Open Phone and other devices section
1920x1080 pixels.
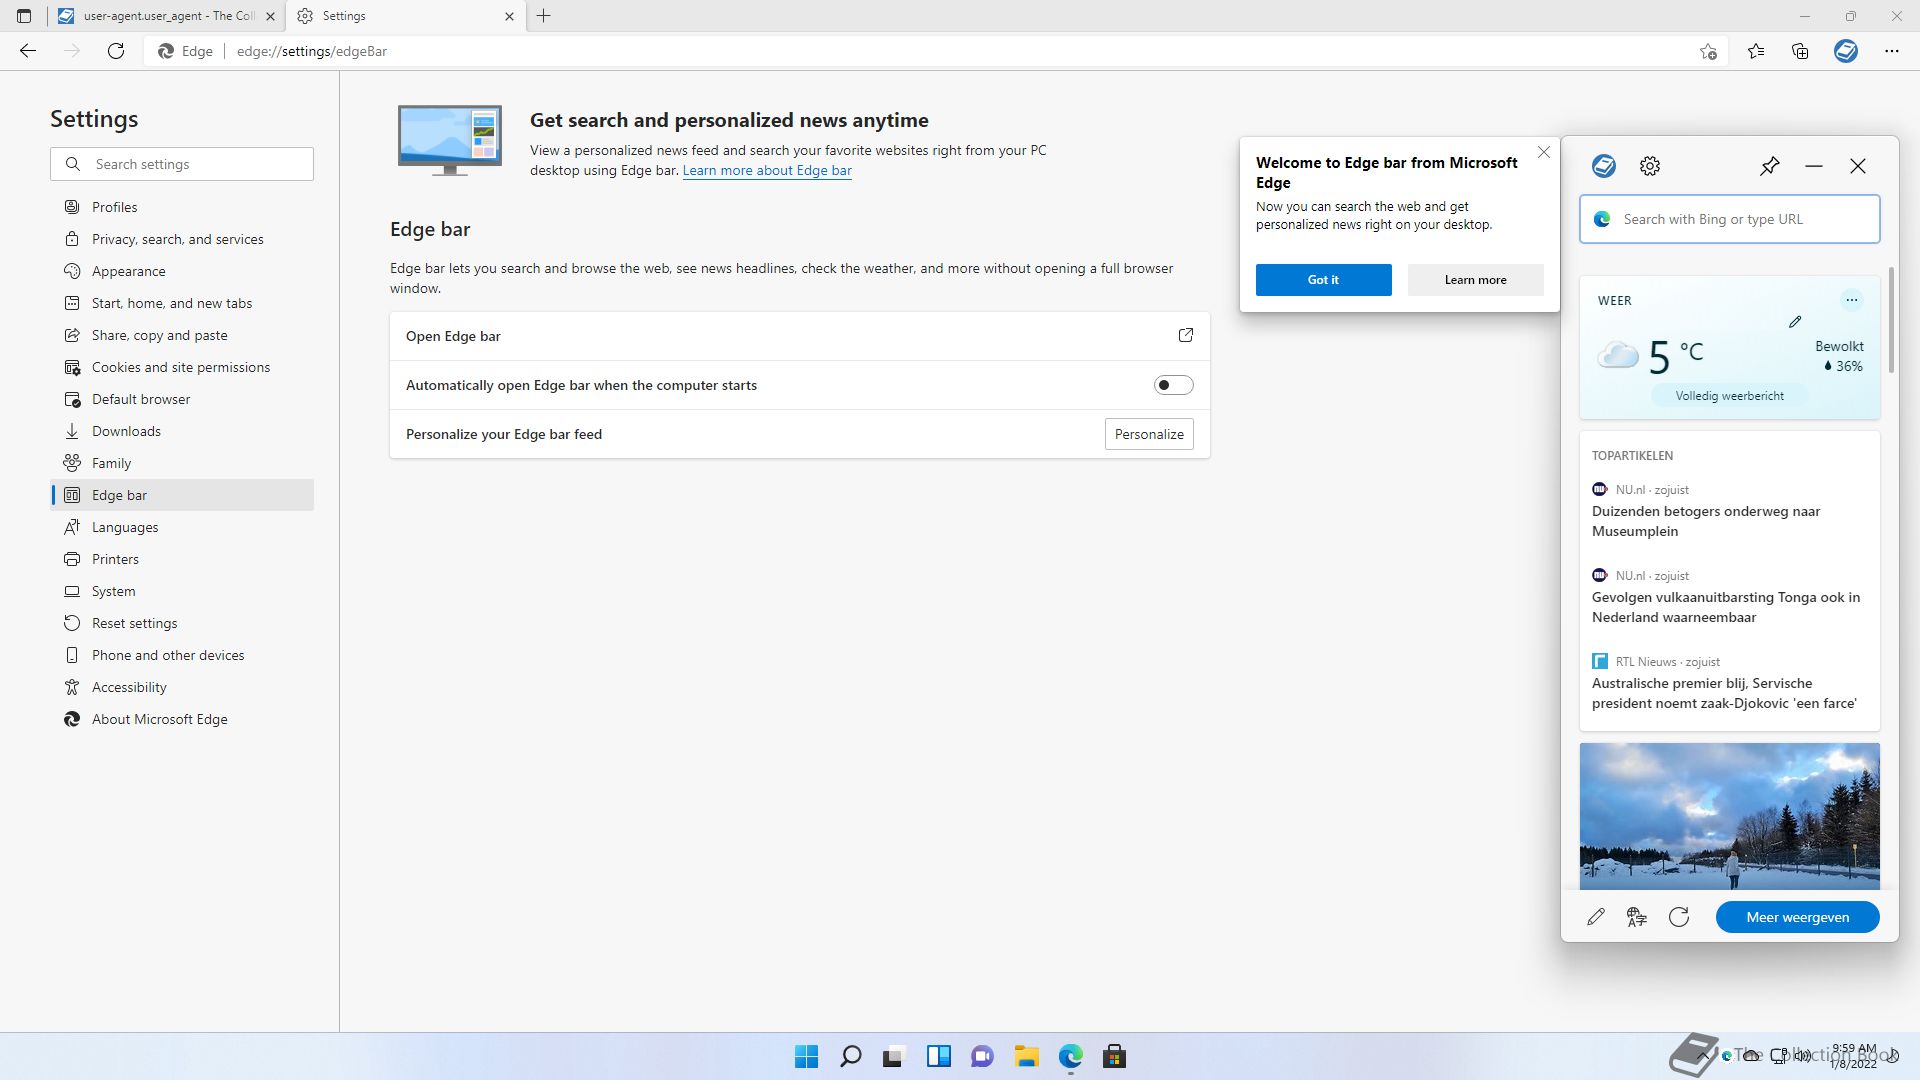coord(182,655)
